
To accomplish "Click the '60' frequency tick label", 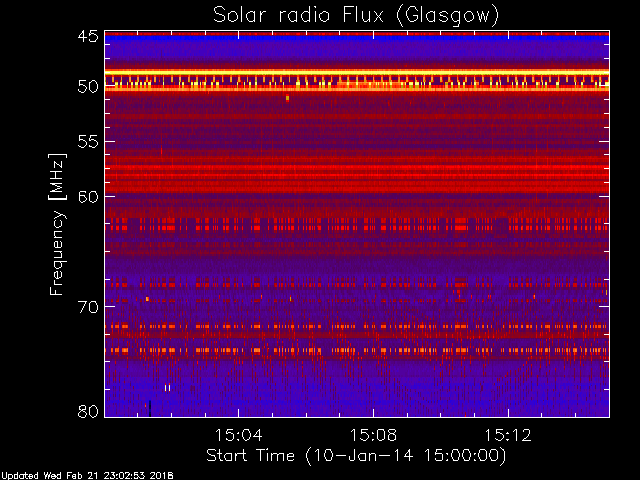I will coord(88,196).
